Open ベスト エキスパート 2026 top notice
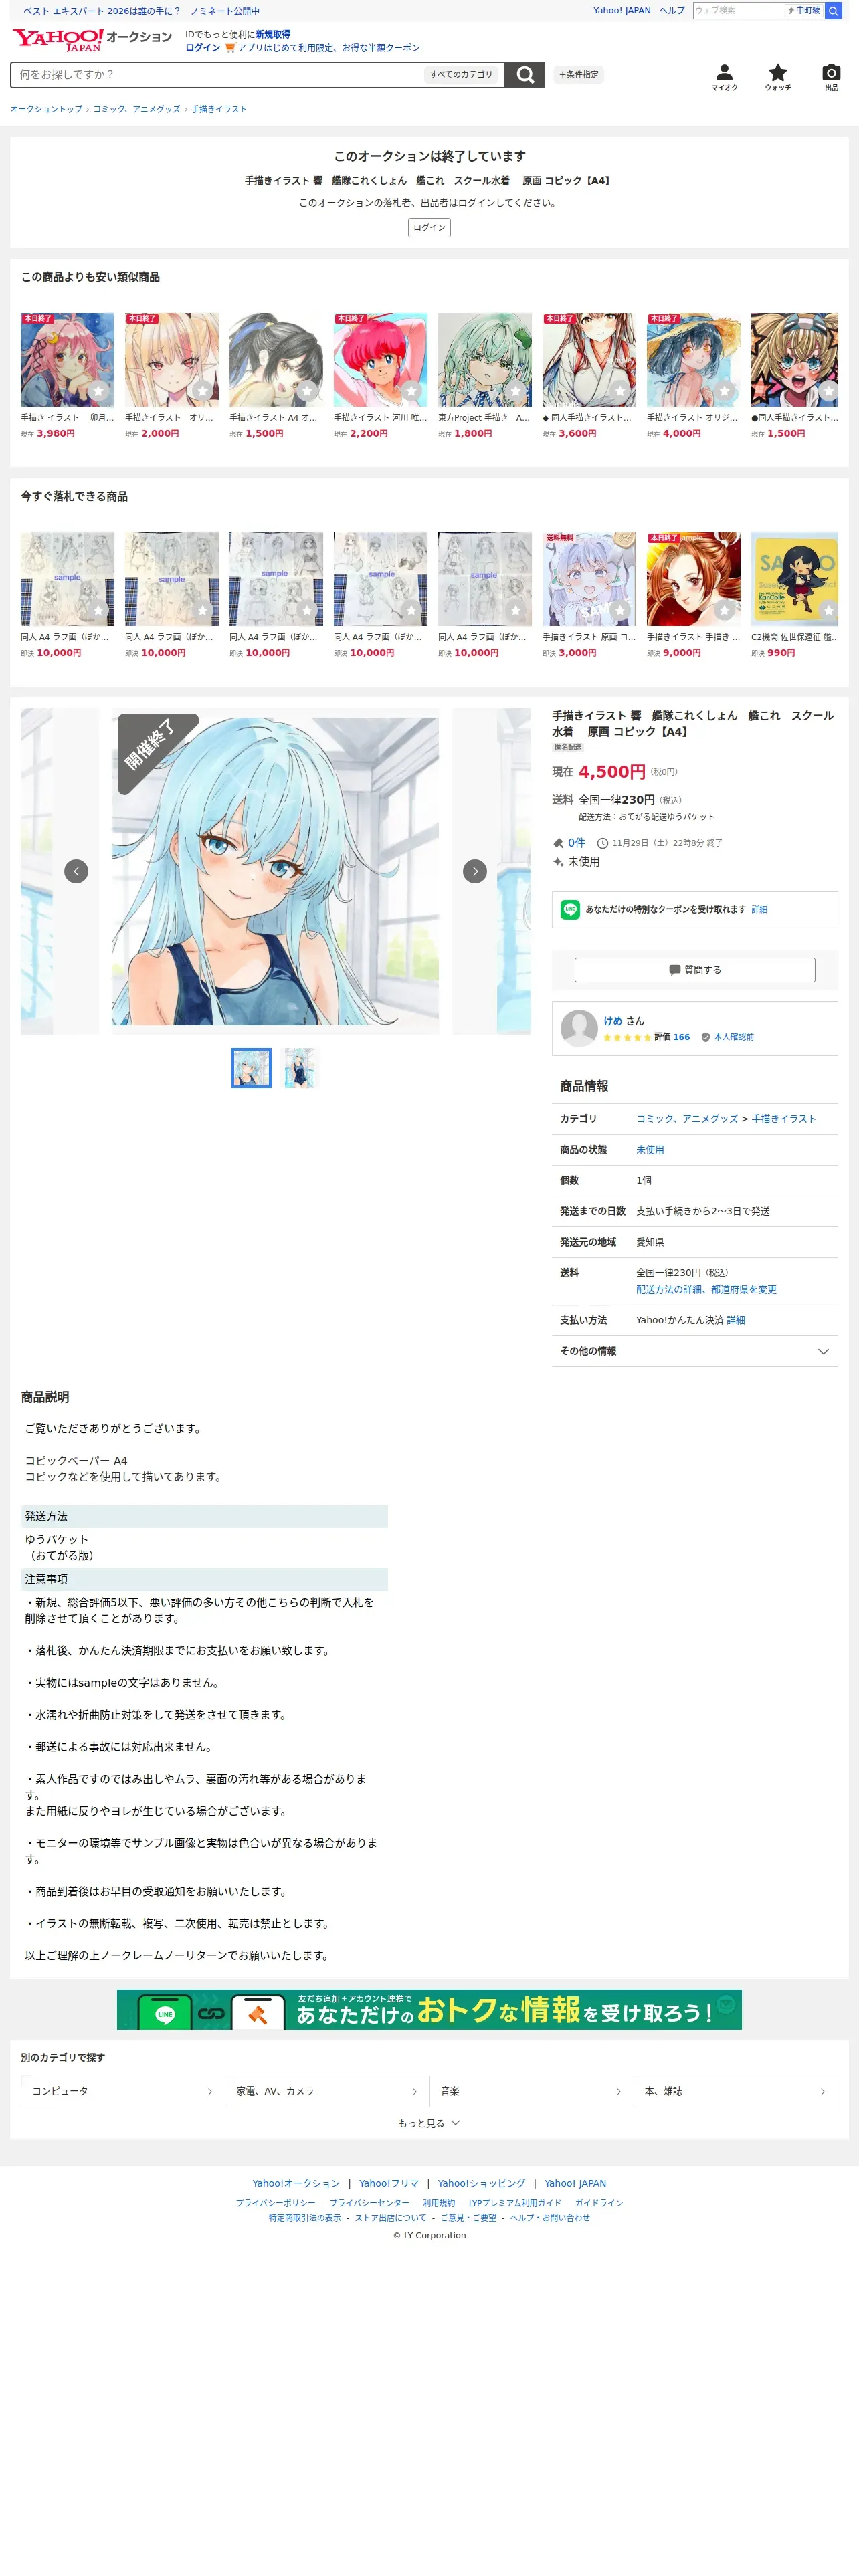859x2576 pixels. [x=141, y=11]
